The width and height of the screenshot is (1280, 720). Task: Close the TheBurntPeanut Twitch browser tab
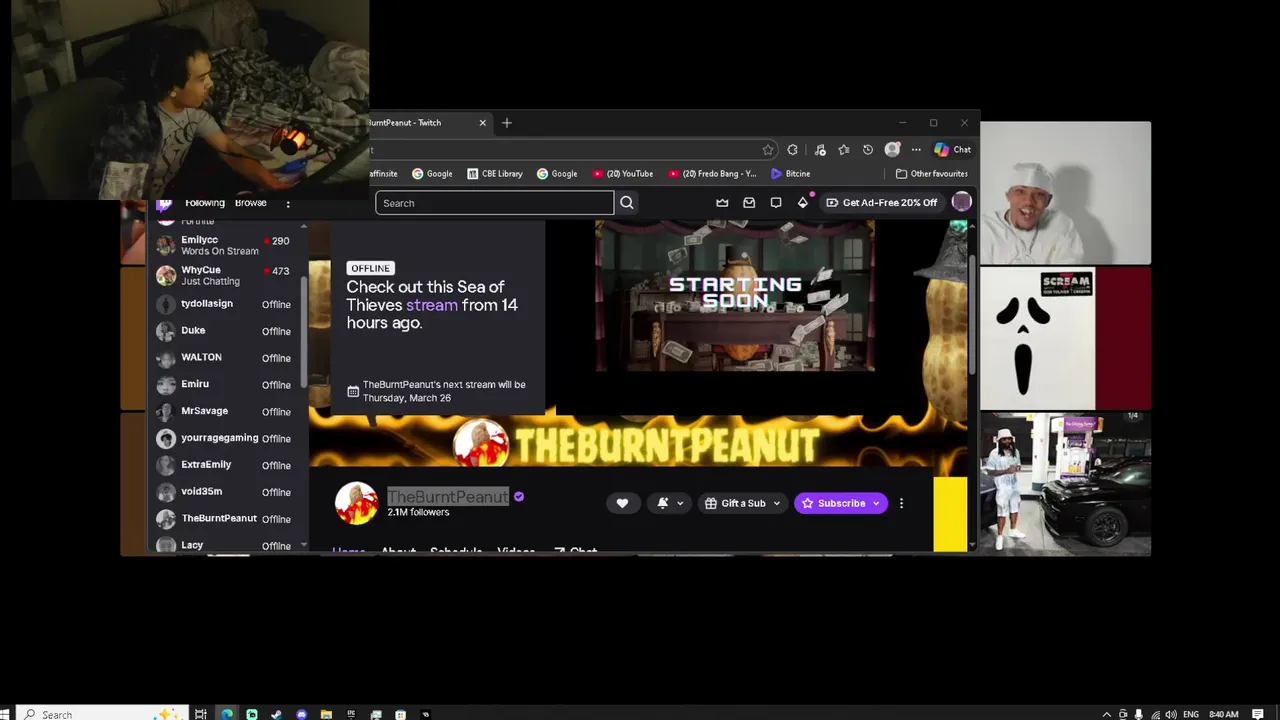482,123
